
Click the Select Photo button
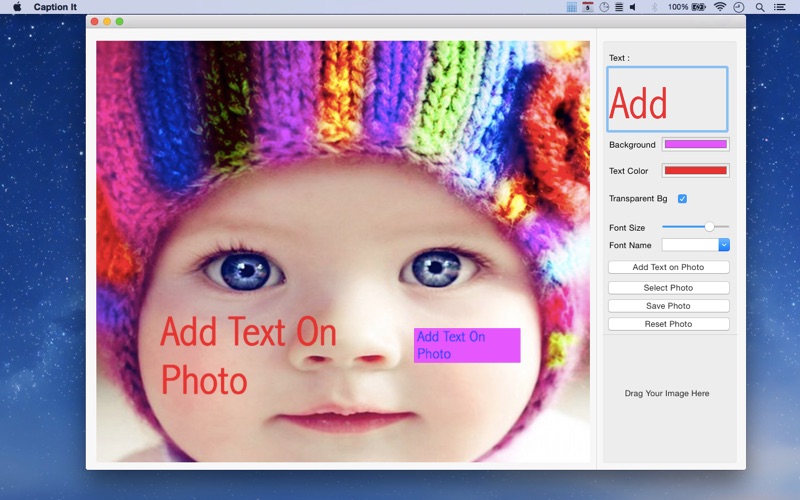pos(668,288)
